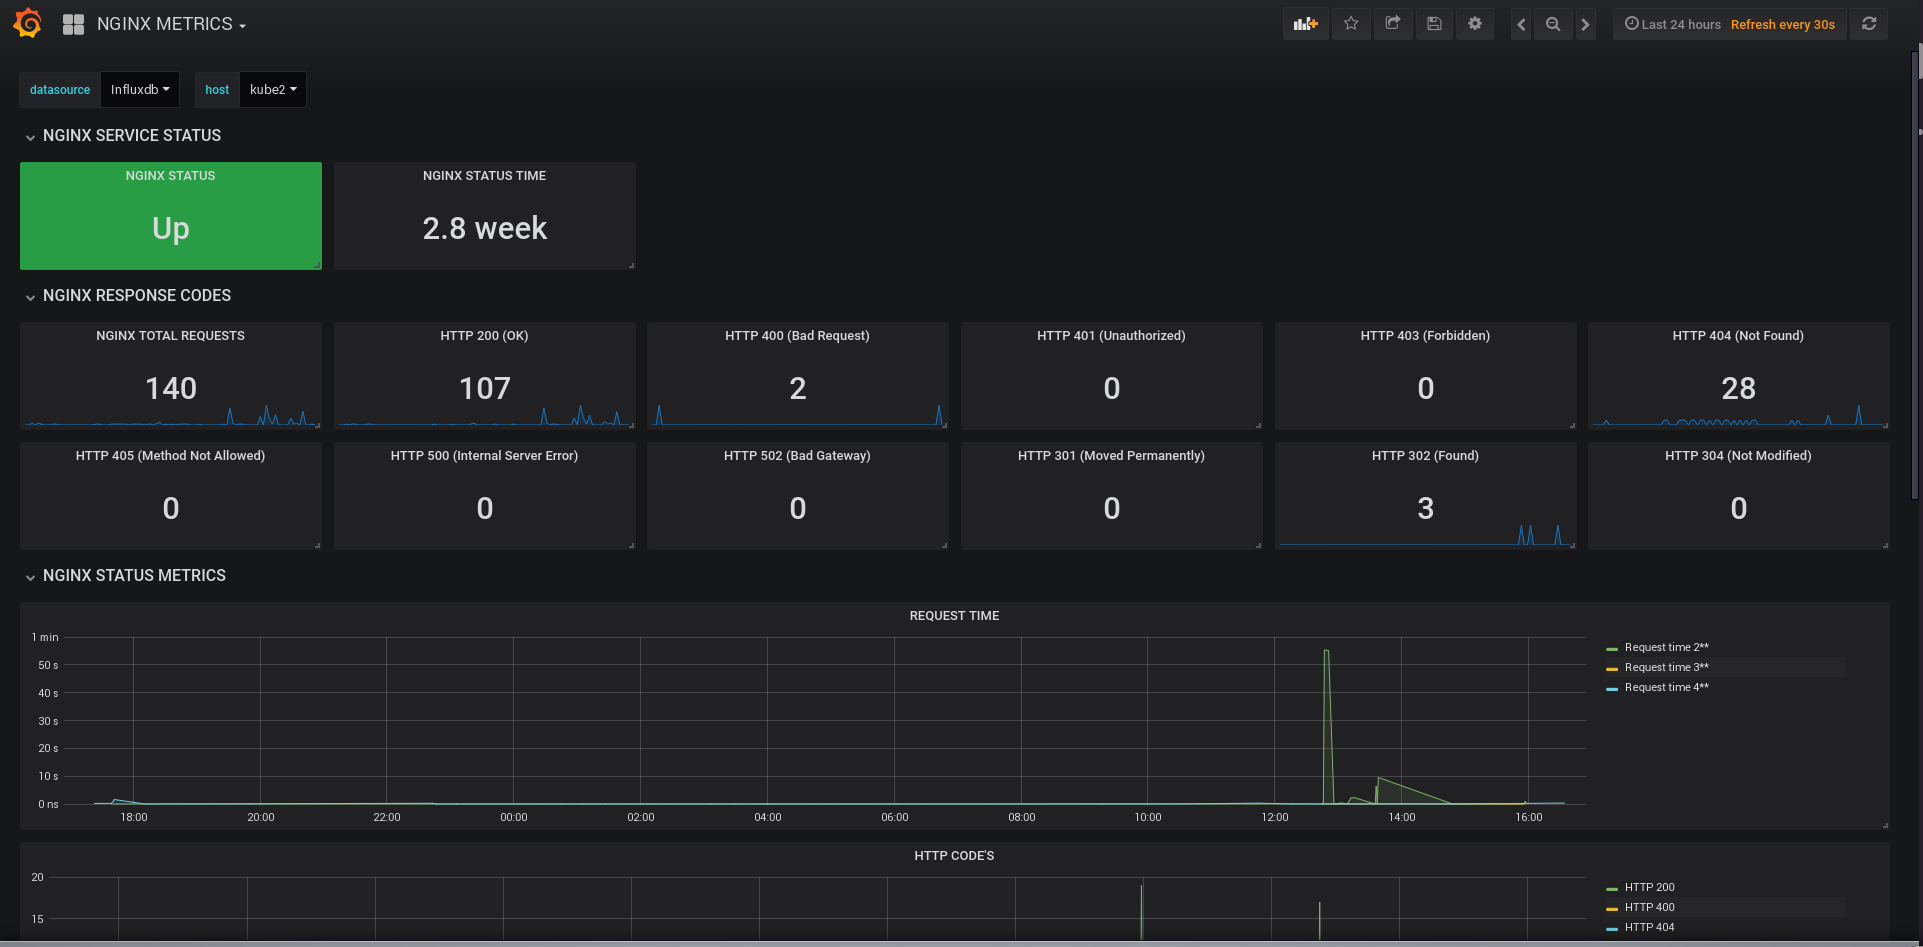
Task: Open the NGINX TOTAL REQUESTS panel title menu
Action: [x=171, y=336]
